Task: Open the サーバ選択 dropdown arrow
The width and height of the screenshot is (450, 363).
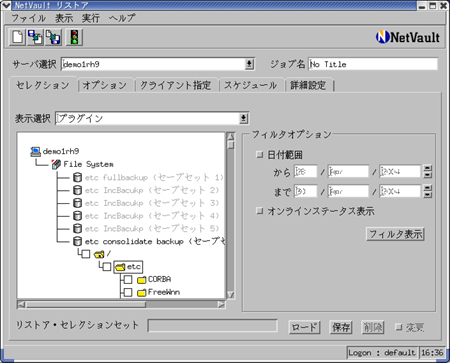Action: pos(249,64)
